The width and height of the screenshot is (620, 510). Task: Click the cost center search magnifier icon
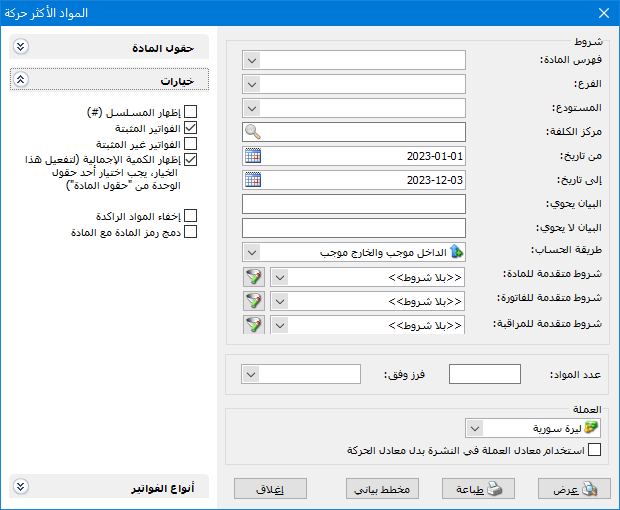[x=253, y=132]
